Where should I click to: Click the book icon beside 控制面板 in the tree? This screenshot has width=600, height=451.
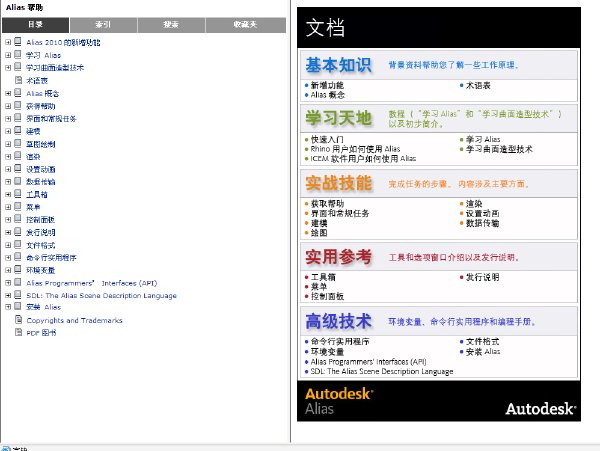tap(18, 219)
